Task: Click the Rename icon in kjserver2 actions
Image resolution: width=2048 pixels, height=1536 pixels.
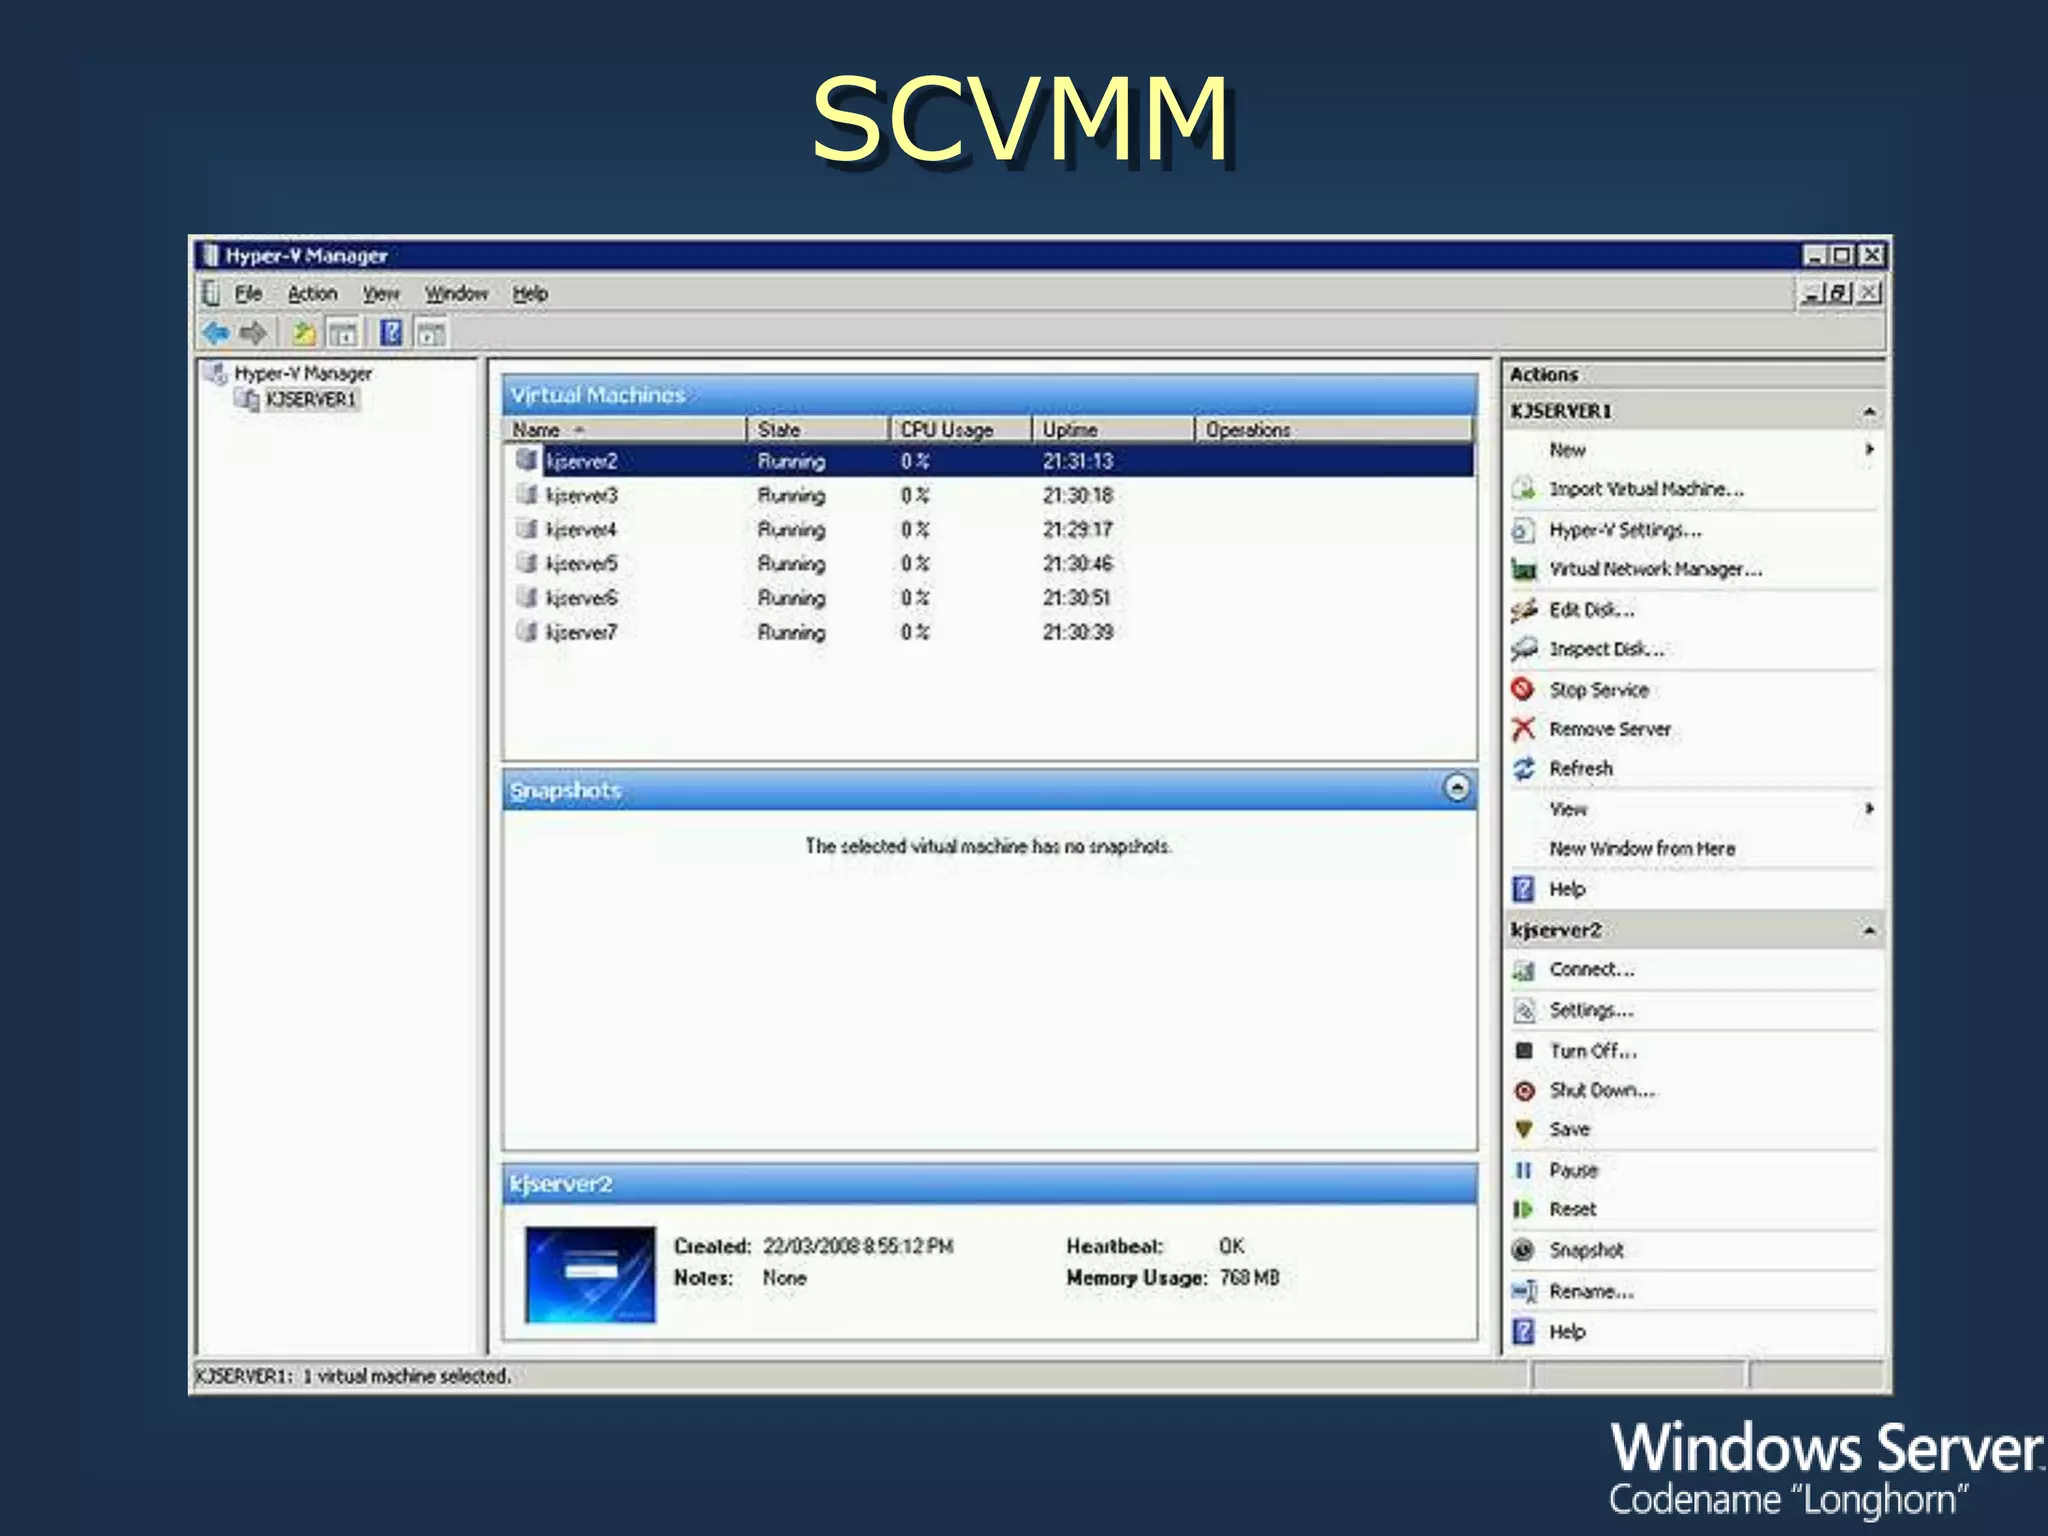Action: [x=1524, y=1291]
